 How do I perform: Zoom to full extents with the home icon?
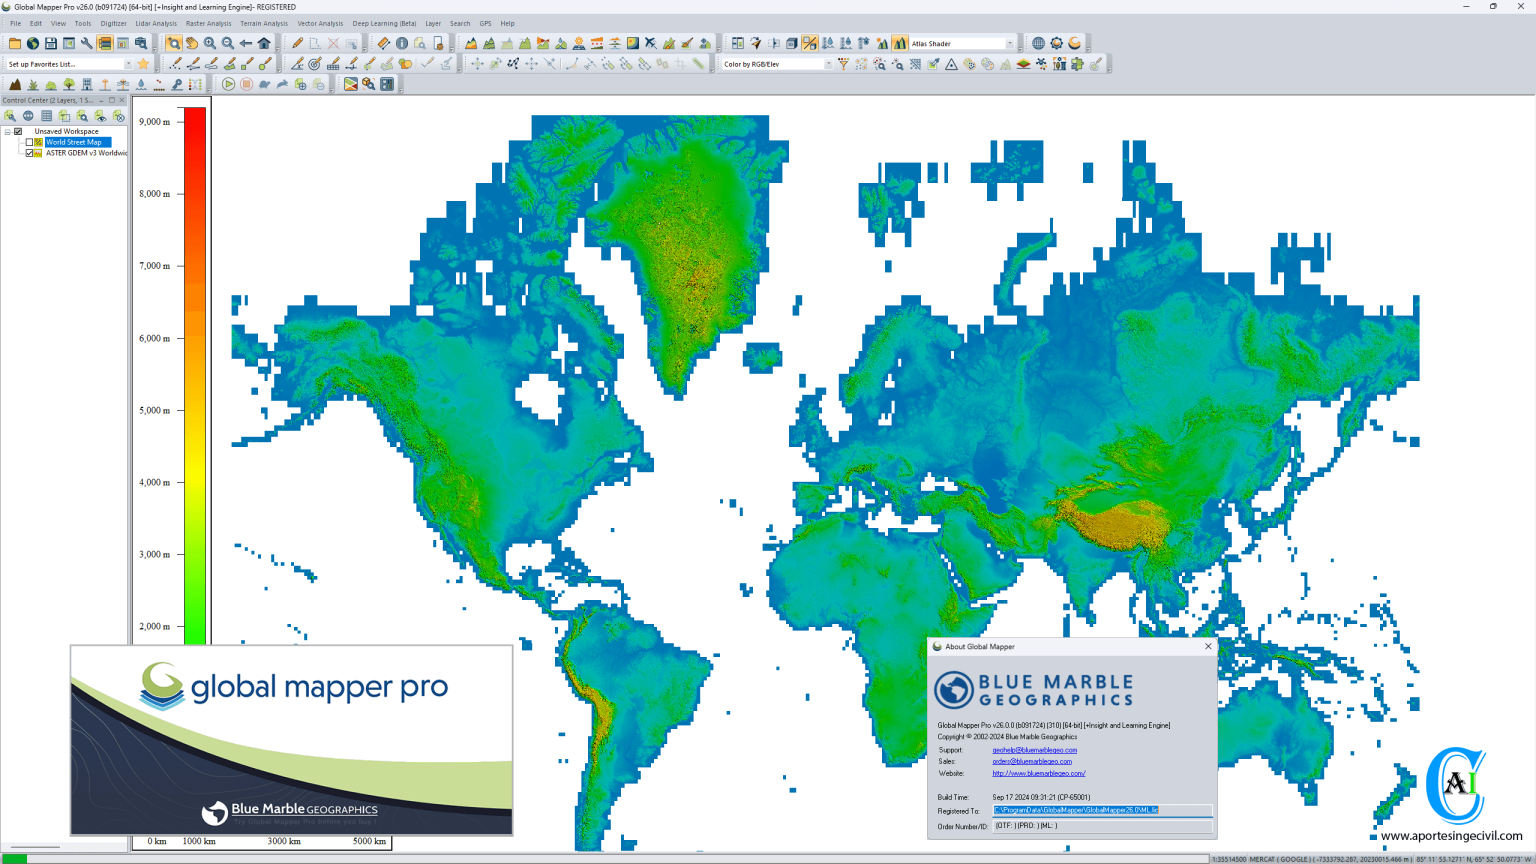(x=263, y=43)
